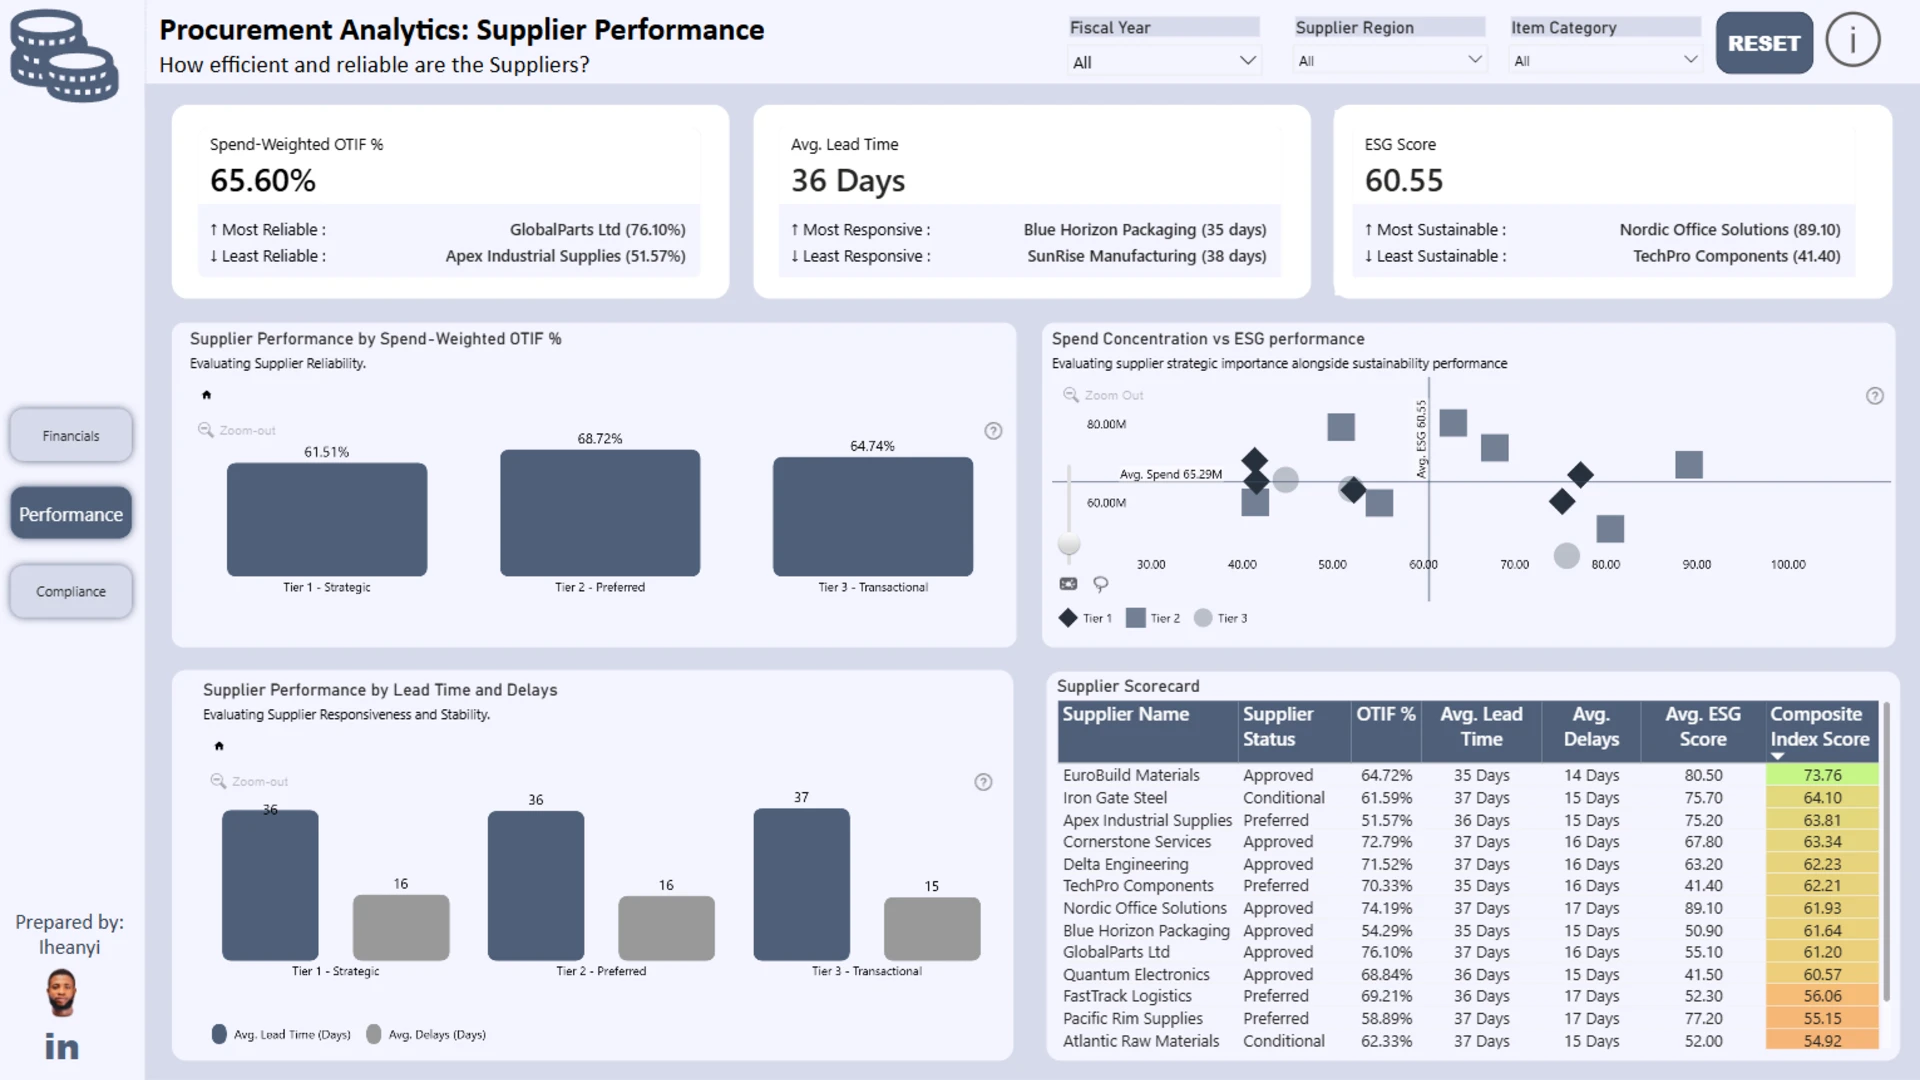The width and height of the screenshot is (1920, 1080).
Task: Select the Tier 1 - Strategic OTIF bar
Action: (x=327, y=519)
